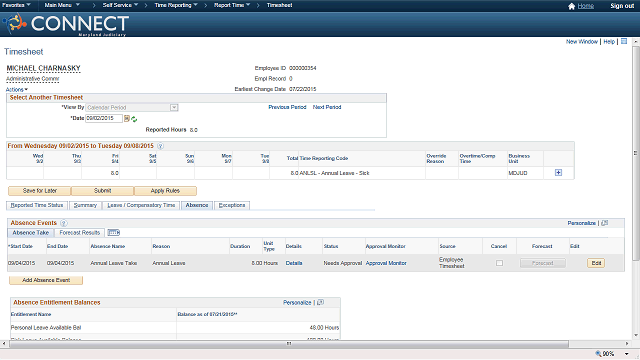This screenshot has height=360, width=640.
Task: Tick the Cancel checkbox for Annual Leave Take
Action: [499, 263]
